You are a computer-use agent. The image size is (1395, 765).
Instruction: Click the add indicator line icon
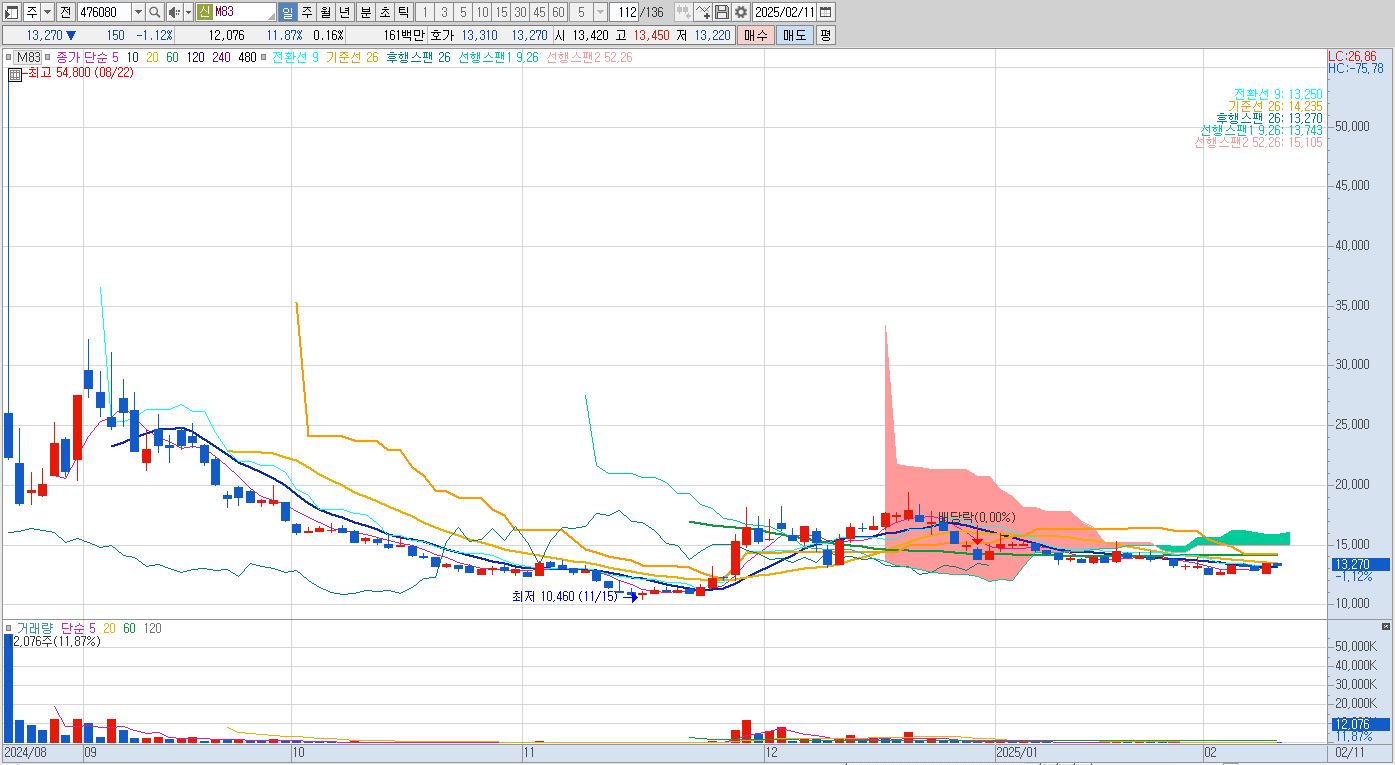[703, 12]
